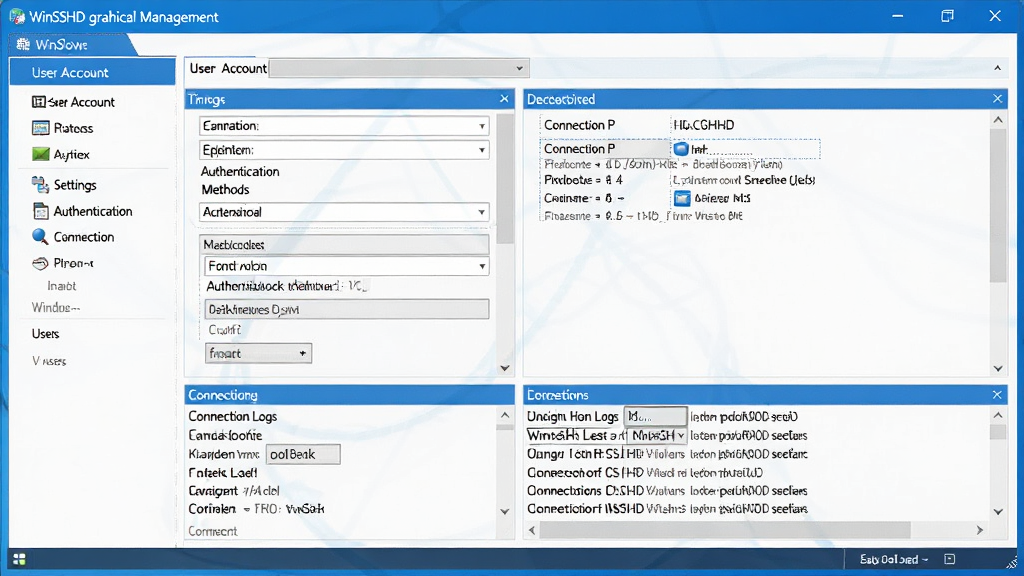Close the Tiniege panel

click(x=504, y=99)
